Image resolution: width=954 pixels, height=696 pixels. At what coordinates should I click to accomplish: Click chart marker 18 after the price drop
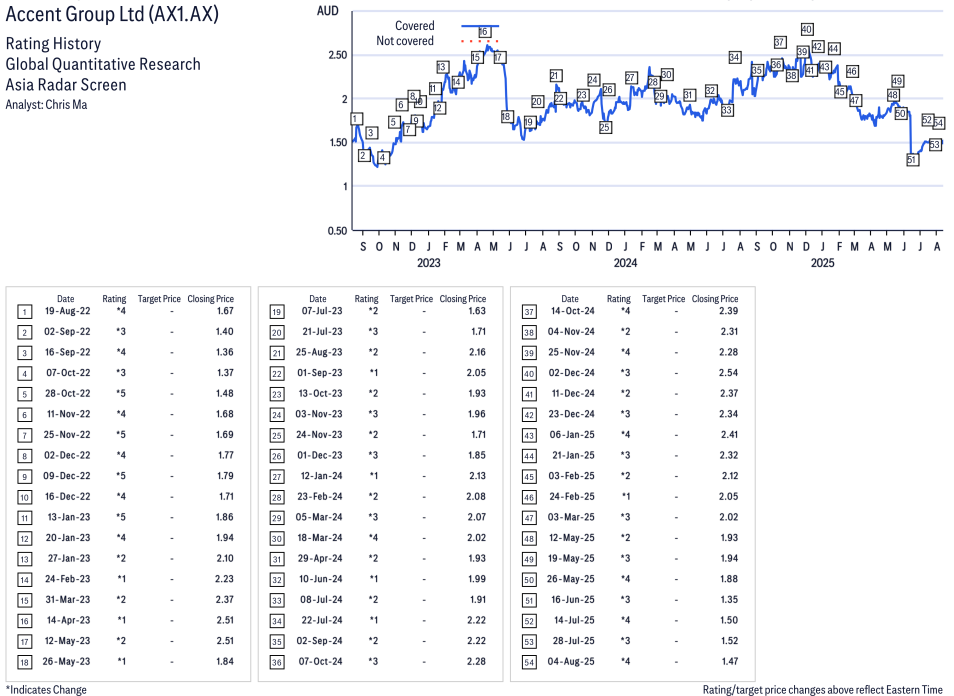(507, 116)
